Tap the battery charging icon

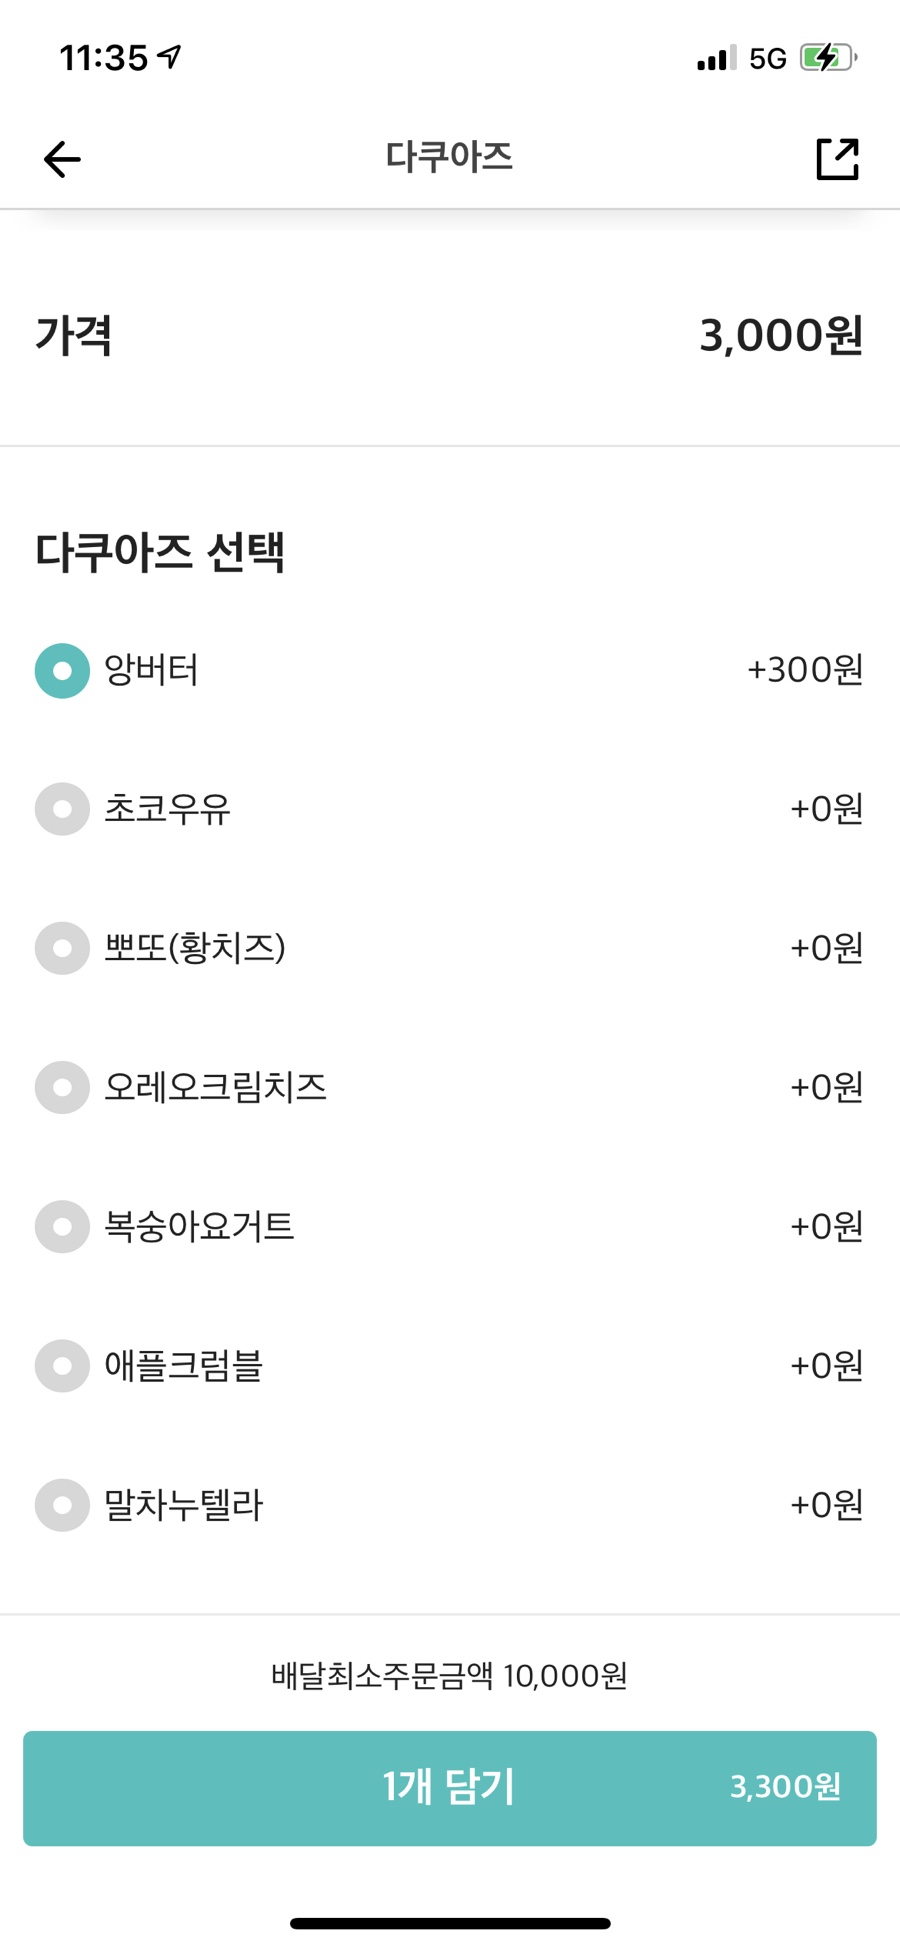(x=827, y=58)
